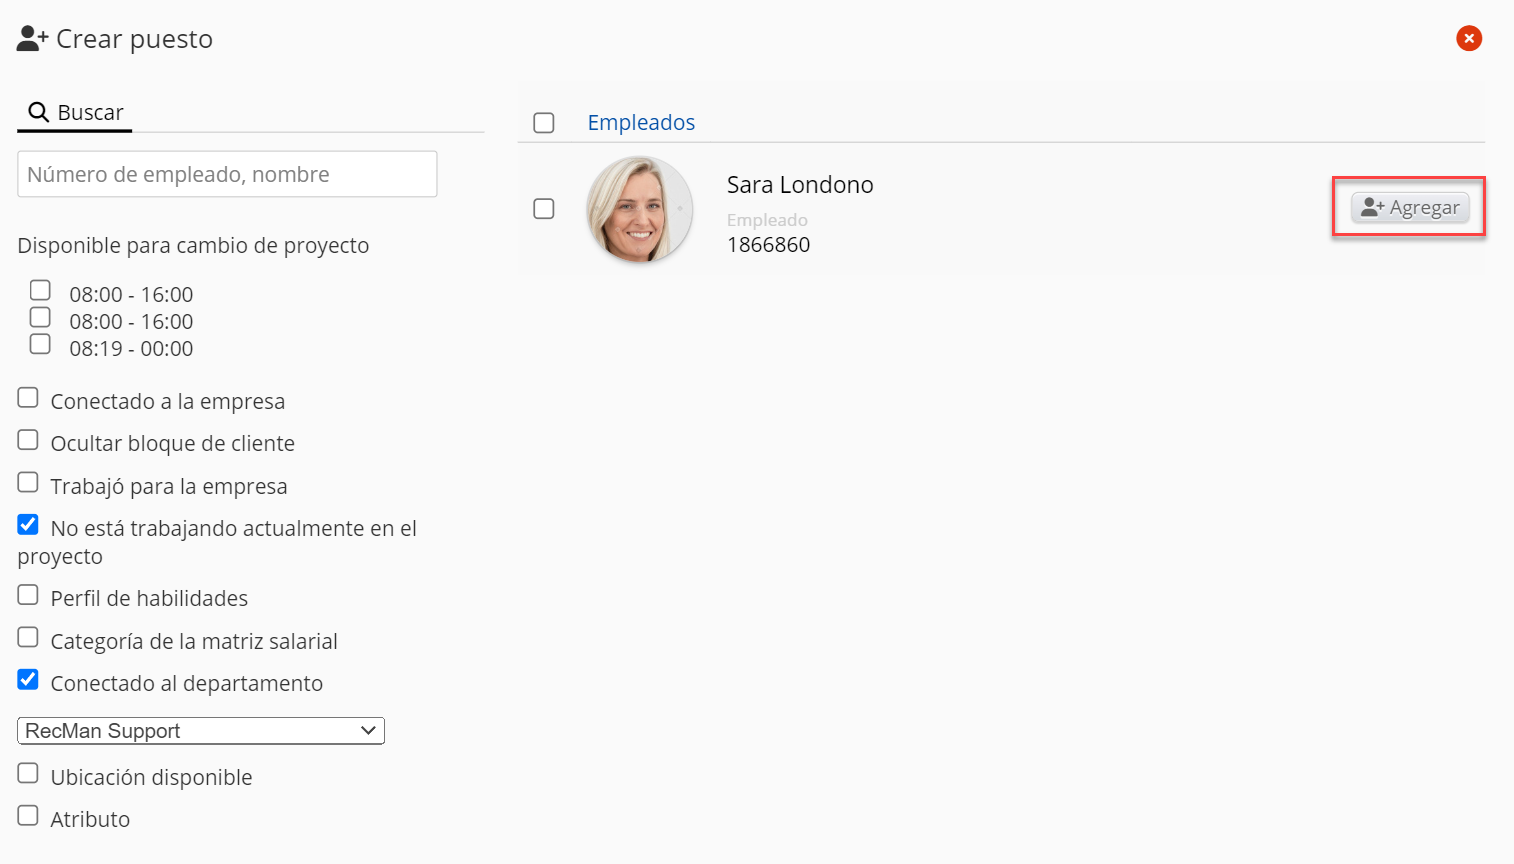Focus the employee number or name field
Screen dimensions: 1514x864
point(227,174)
